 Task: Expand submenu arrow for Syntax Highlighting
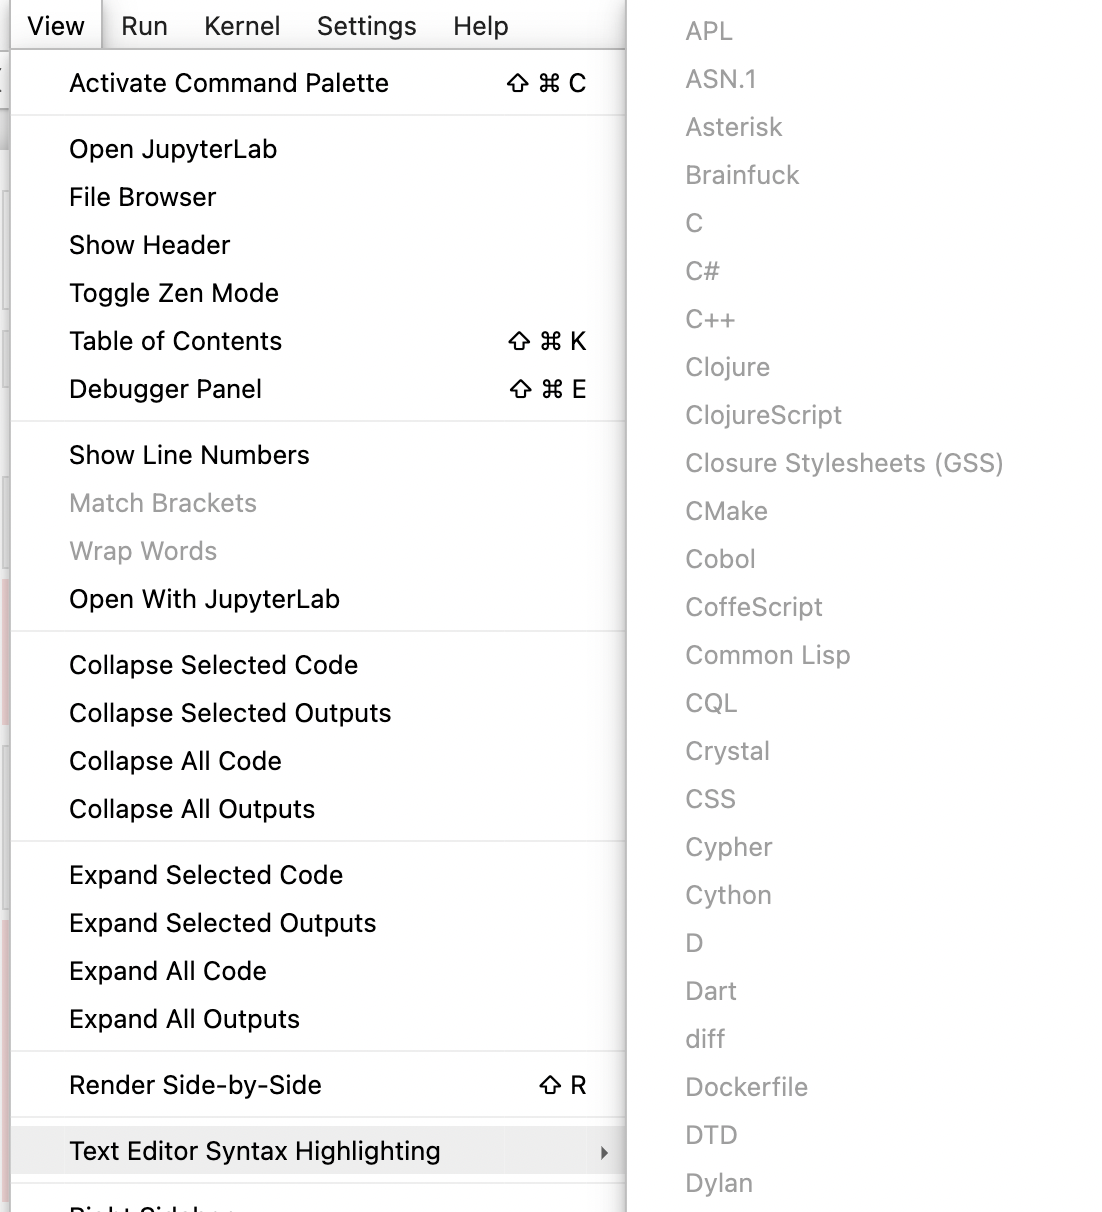[604, 1152]
